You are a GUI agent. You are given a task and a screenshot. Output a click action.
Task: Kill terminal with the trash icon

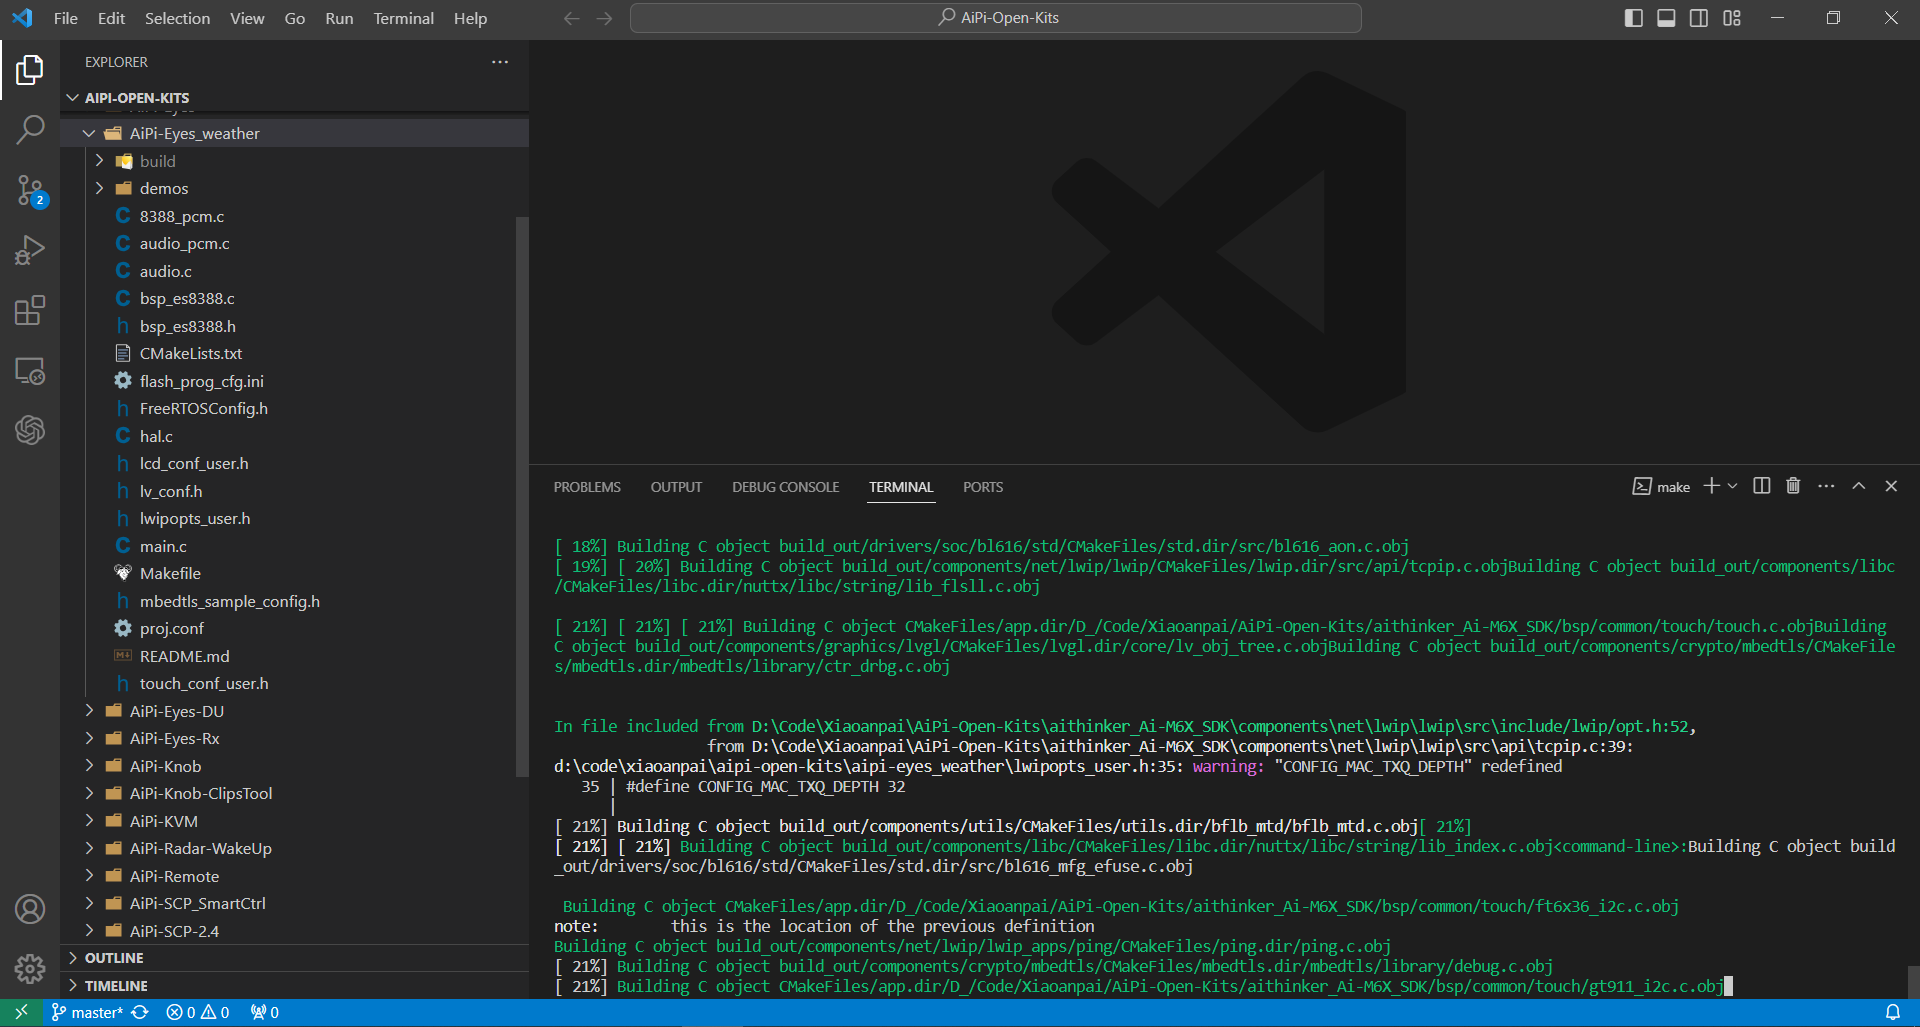pyautogui.click(x=1793, y=486)
